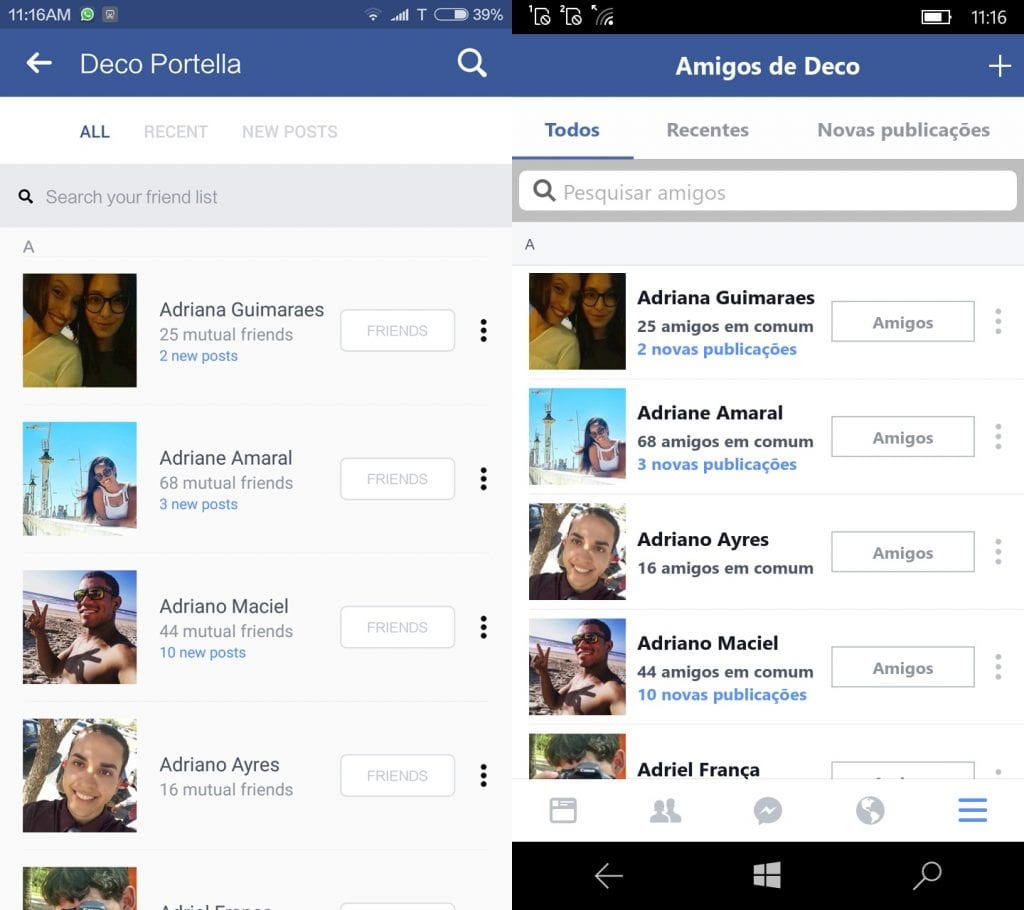Tap FRIENDS button for Adriana Guimaraes

397,331
